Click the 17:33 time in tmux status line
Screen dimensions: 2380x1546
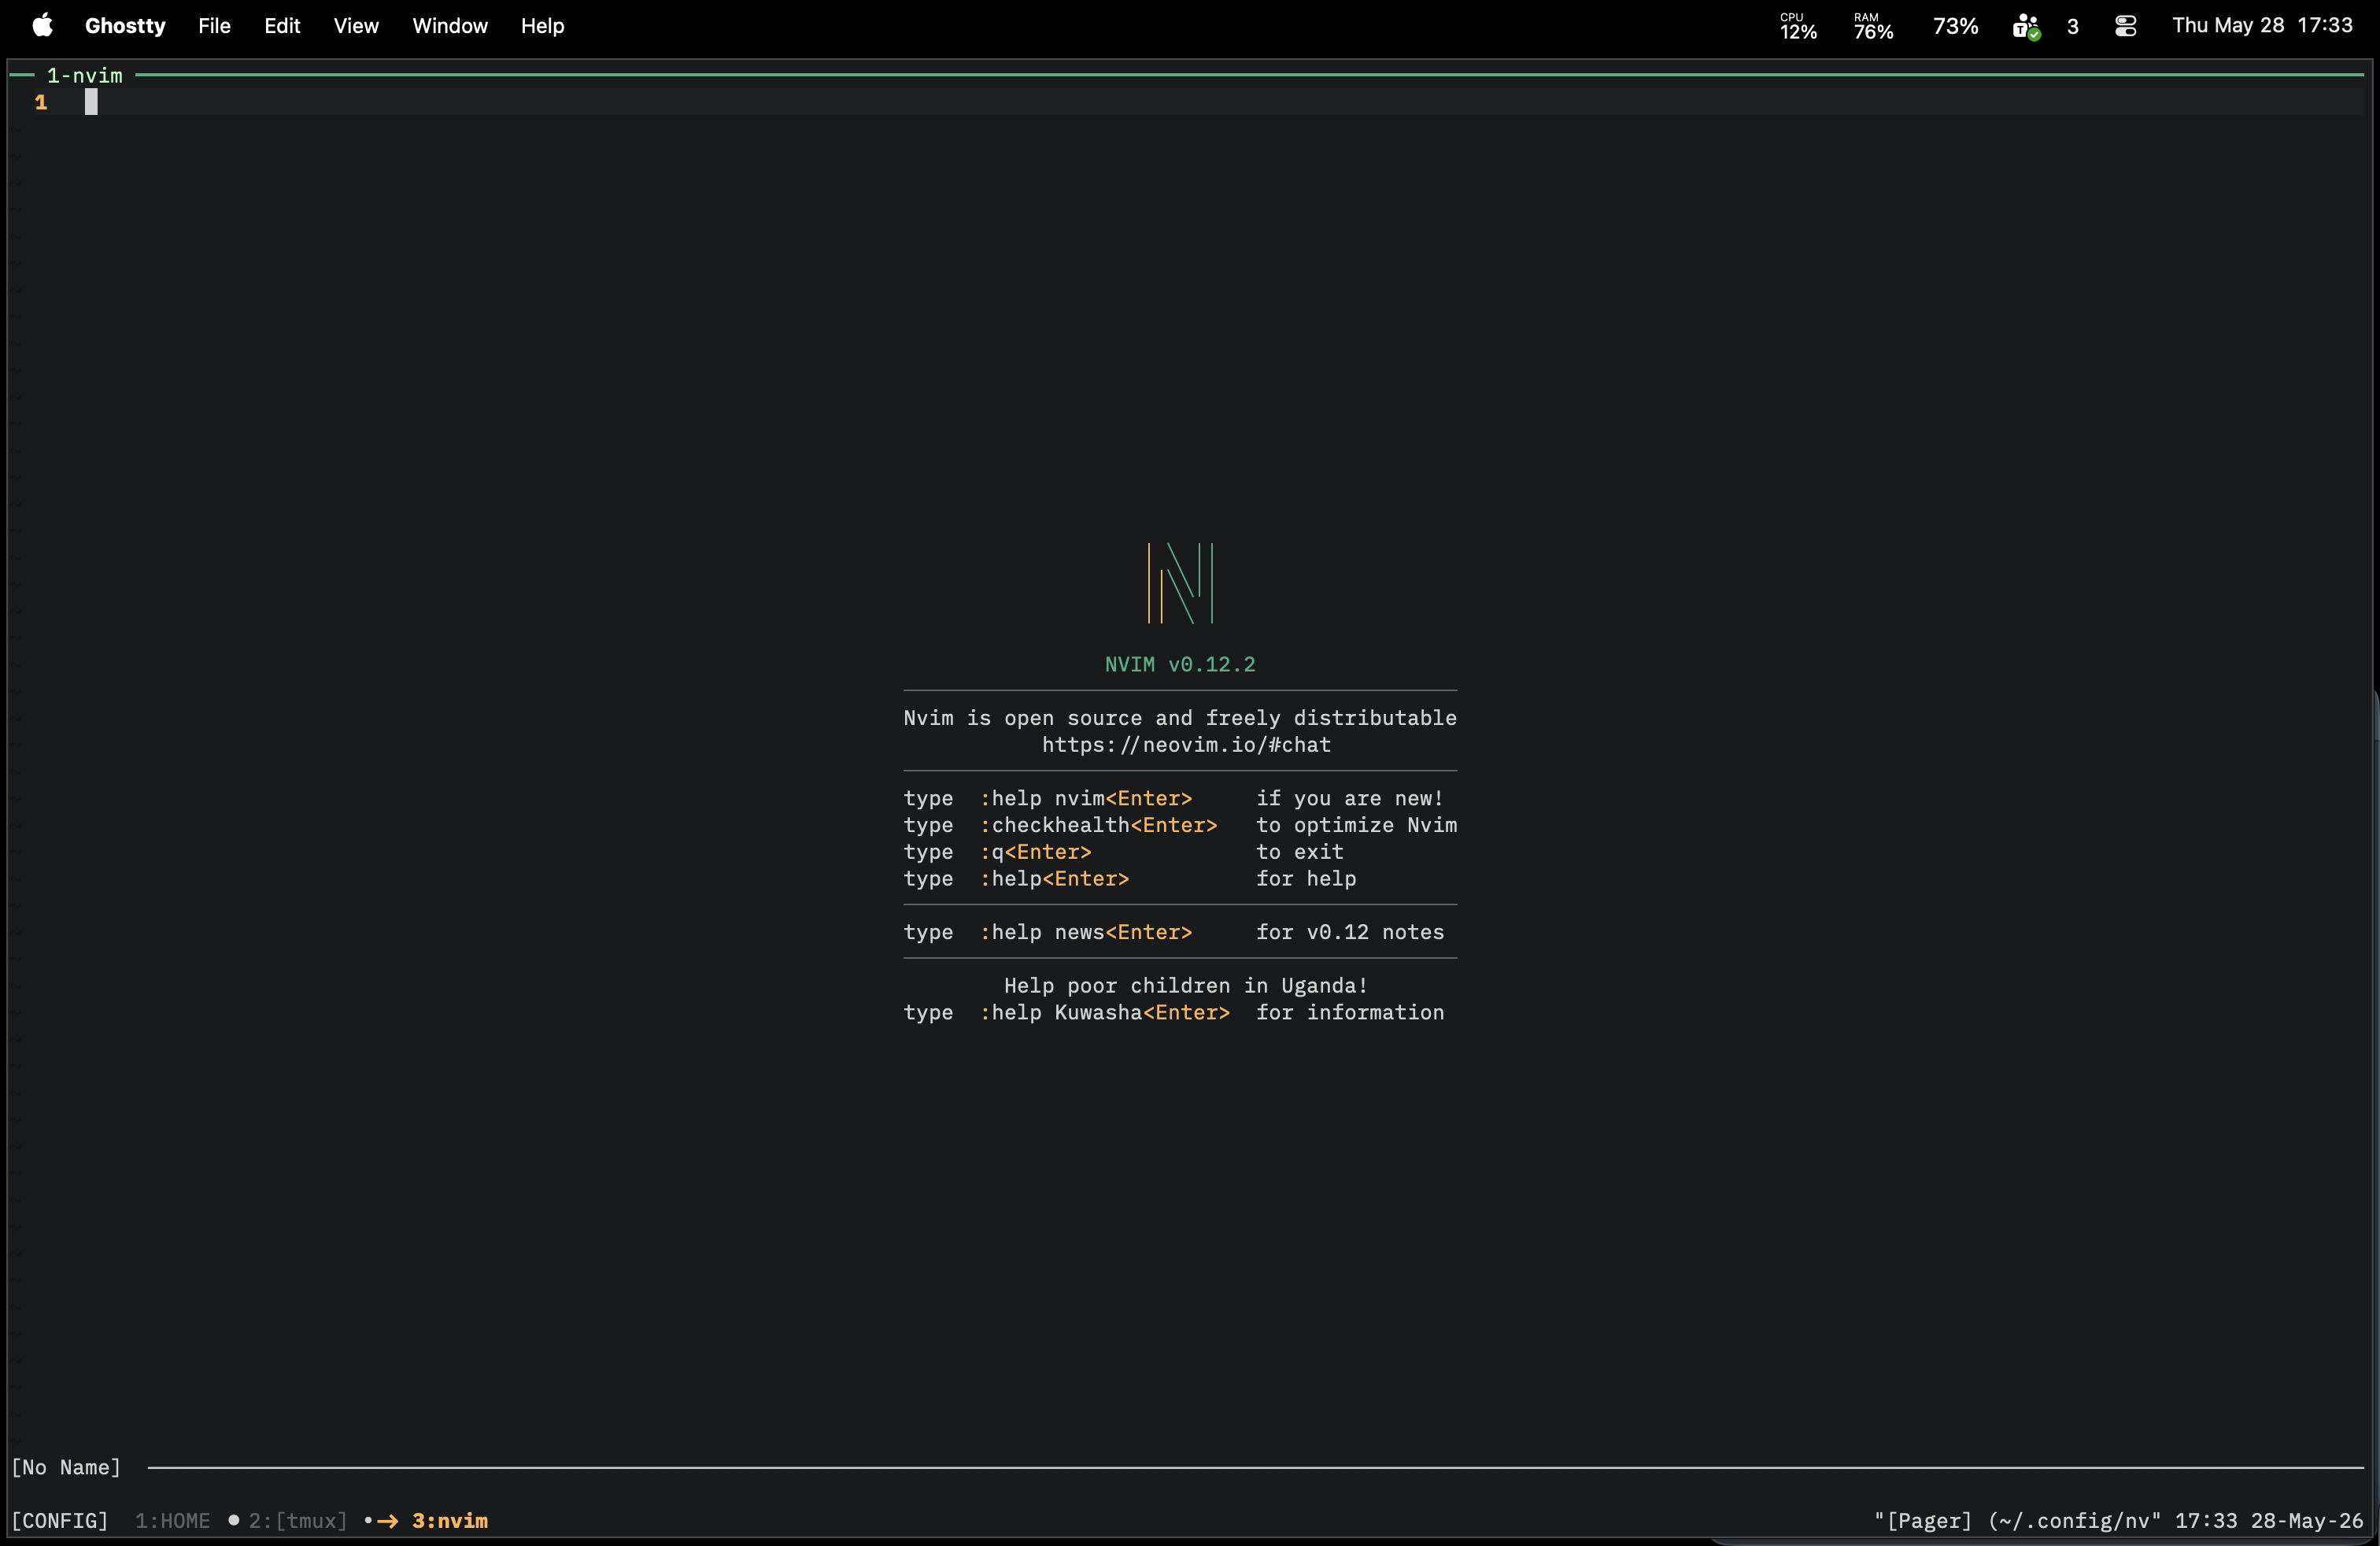tap(2206, 1521)
